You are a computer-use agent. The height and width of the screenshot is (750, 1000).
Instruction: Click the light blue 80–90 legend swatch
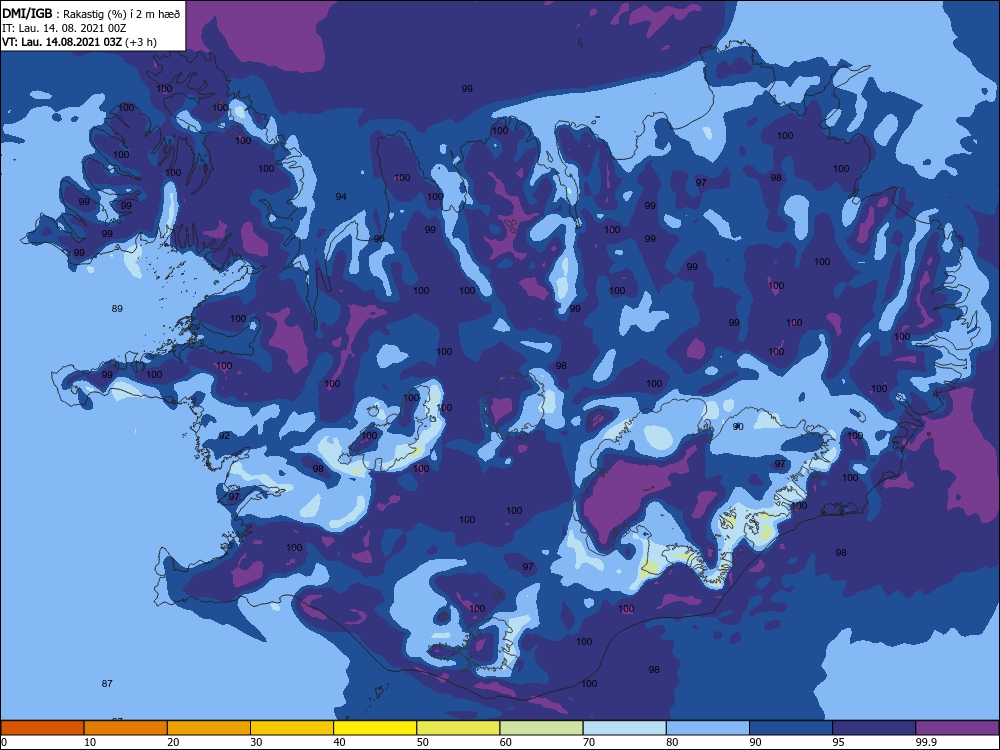point(707,728)
